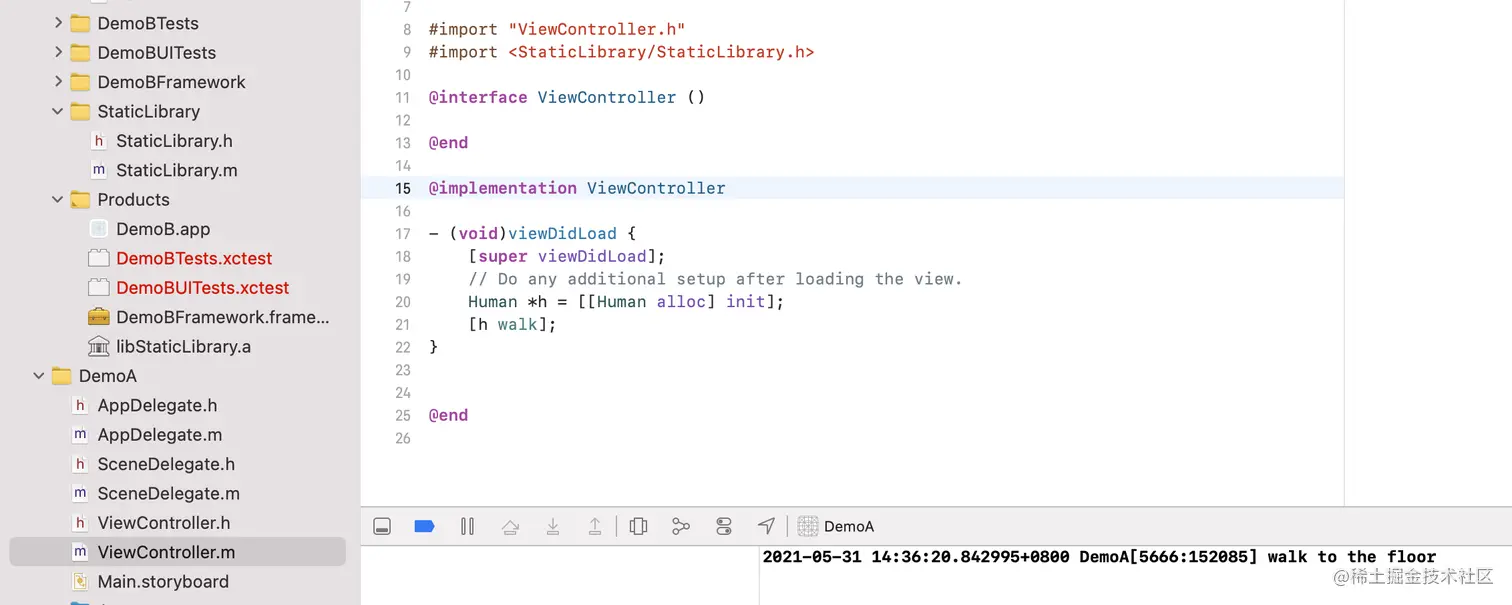Select the DemoA folder row
1512x605 pixels.
[x=107, y=376]
